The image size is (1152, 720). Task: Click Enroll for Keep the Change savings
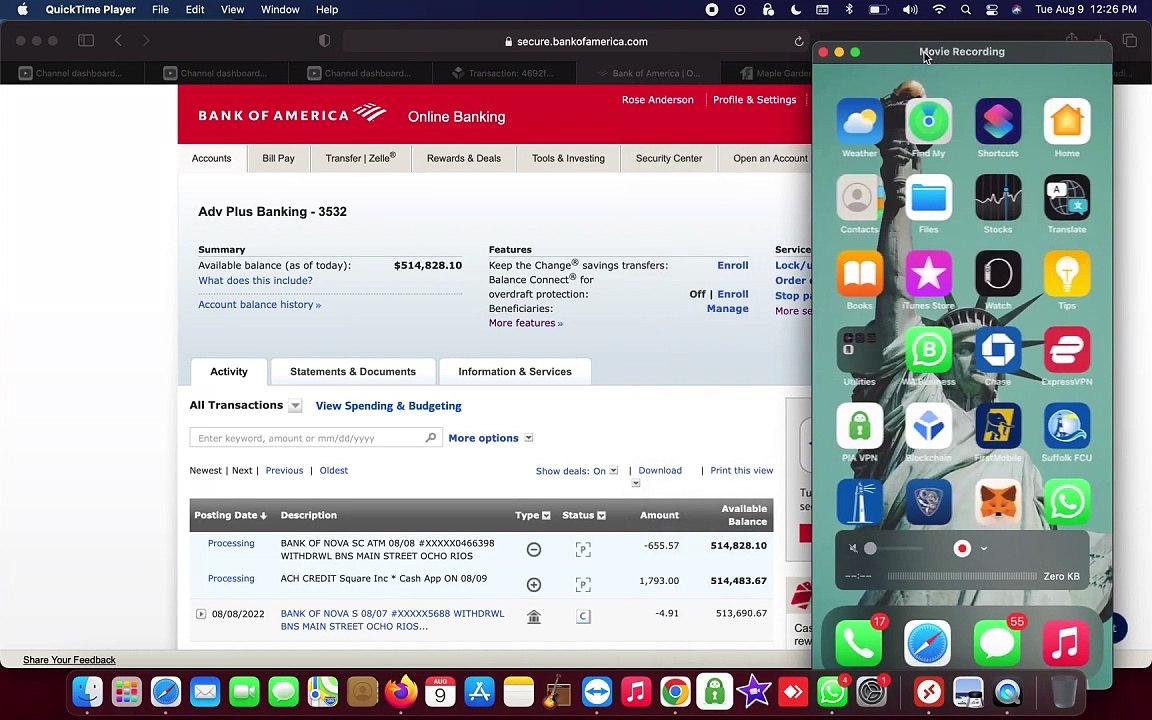click(732, 265)
